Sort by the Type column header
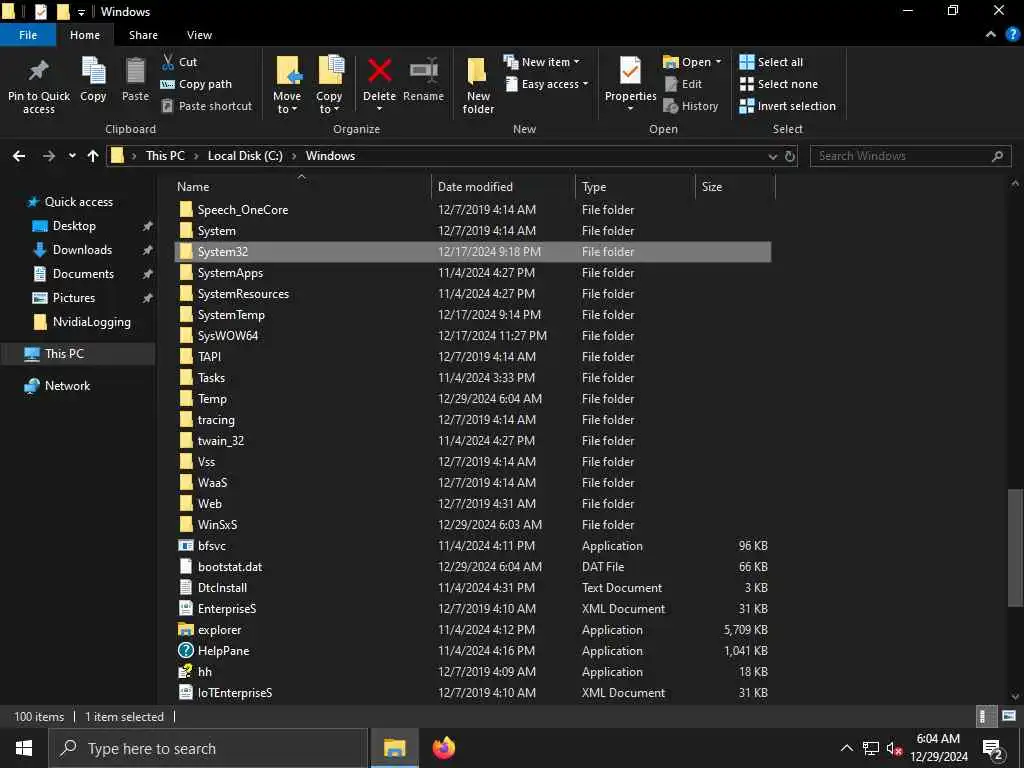1024x768 pixels. [x=635, y=187]
